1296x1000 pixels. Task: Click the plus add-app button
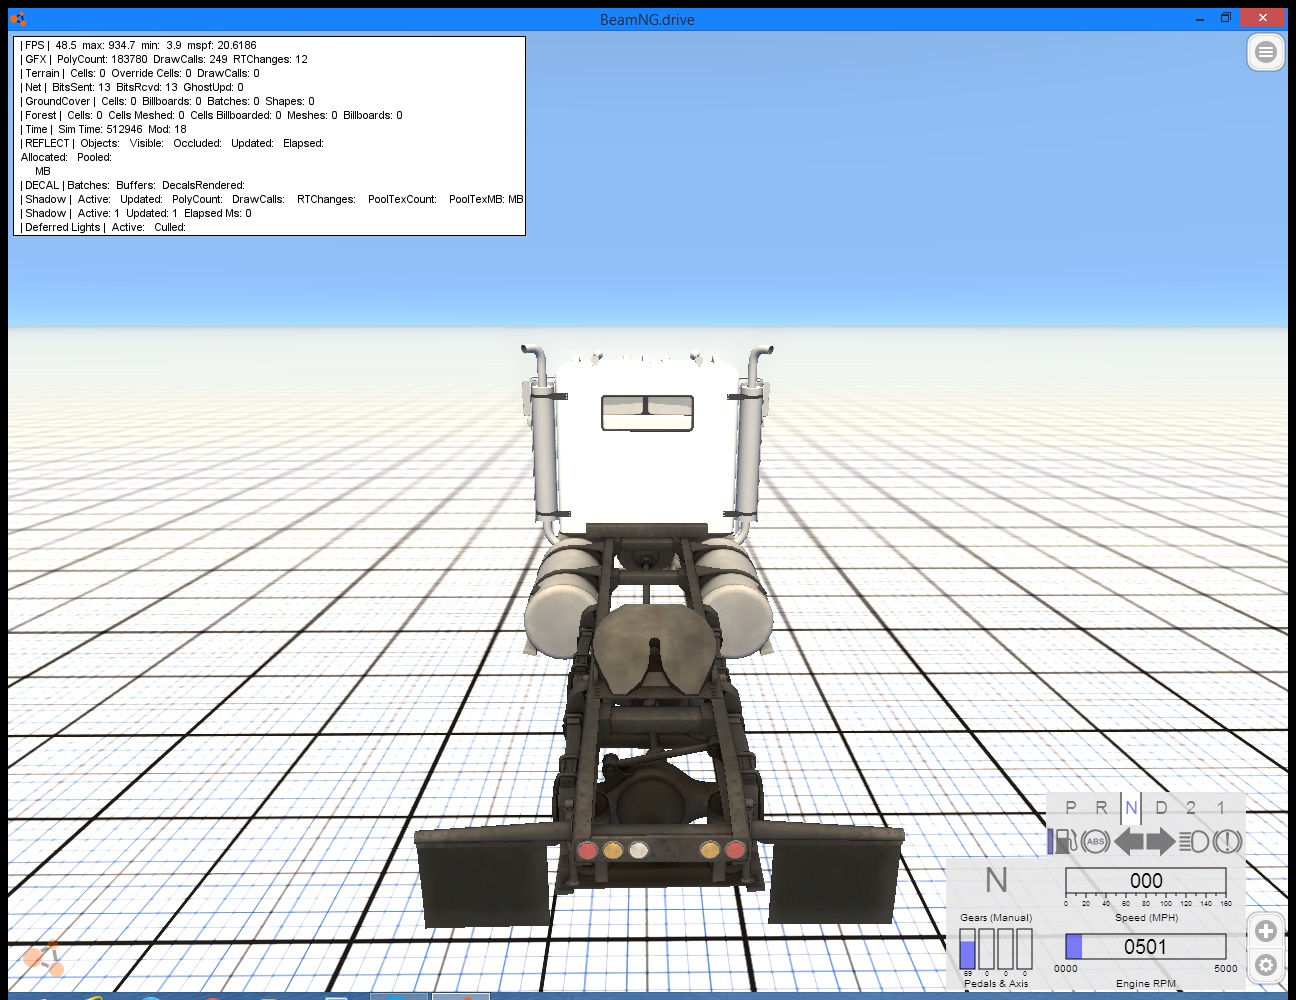[x=1265, y=931]
